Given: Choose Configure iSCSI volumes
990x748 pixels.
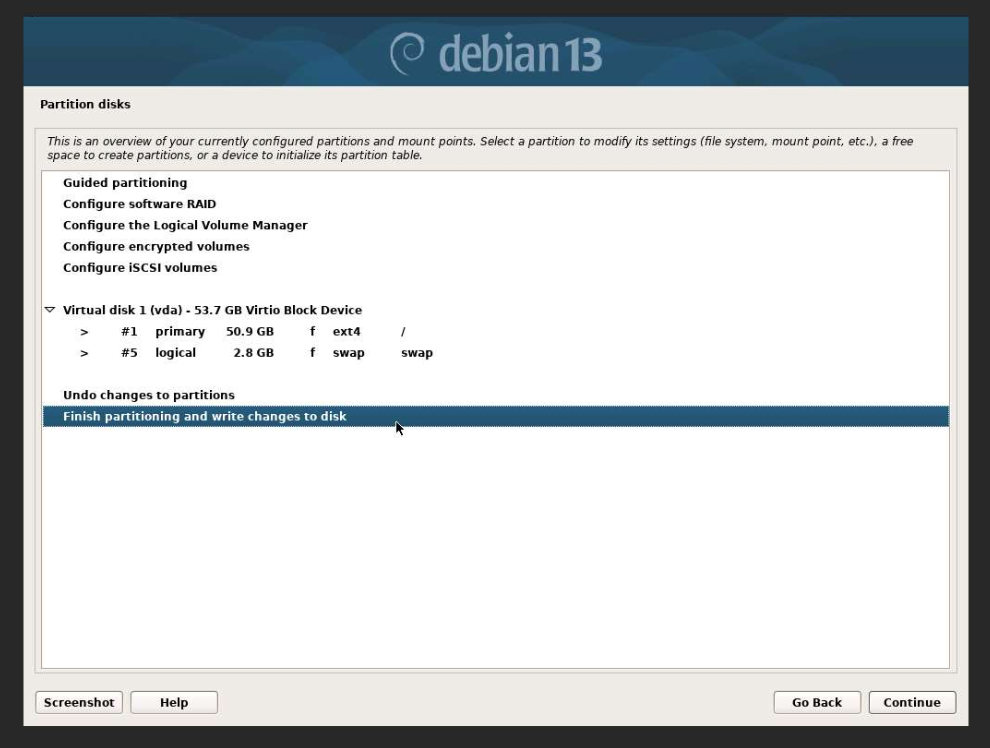Looking at the screenshot, I should coord(496,268).
